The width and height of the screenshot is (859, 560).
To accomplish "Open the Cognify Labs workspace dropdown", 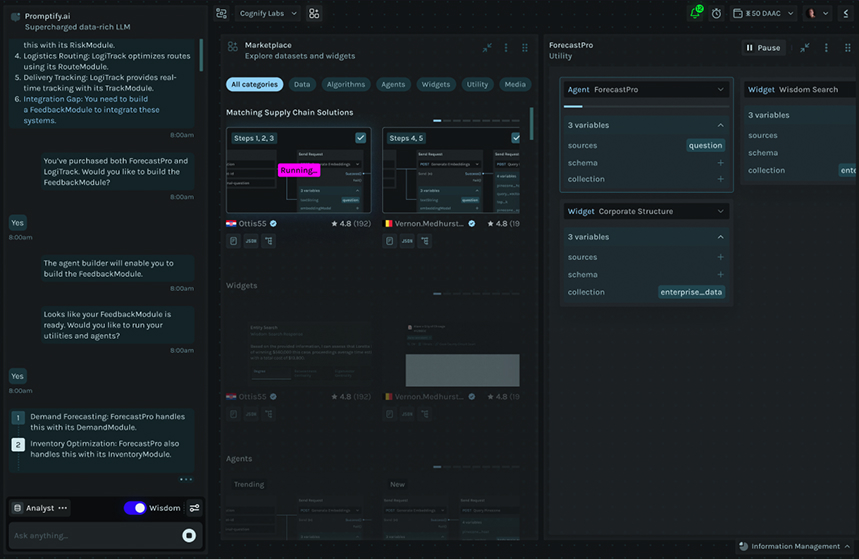I will click(268, 13).
